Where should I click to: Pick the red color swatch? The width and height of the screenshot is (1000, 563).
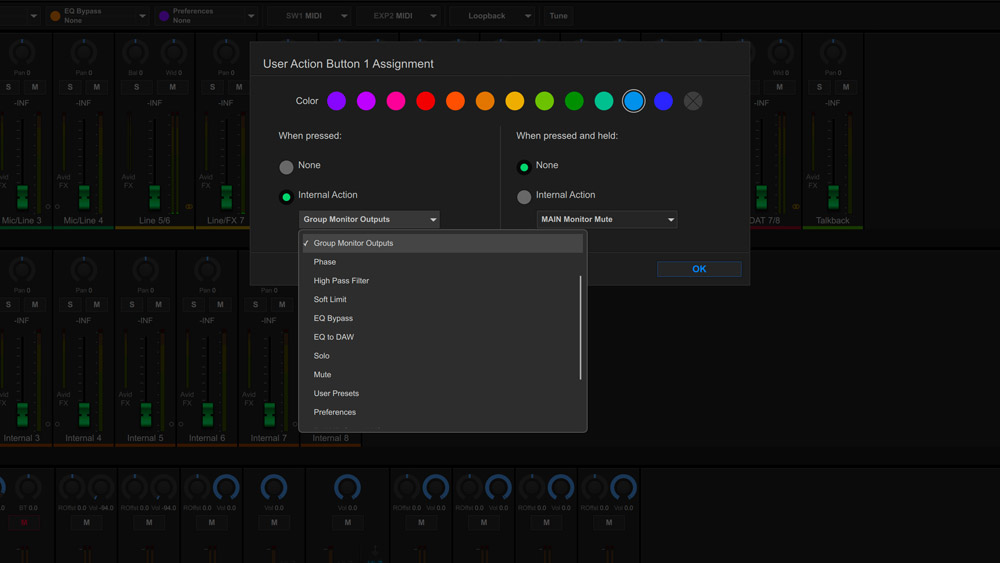click(x=425, y=101)
